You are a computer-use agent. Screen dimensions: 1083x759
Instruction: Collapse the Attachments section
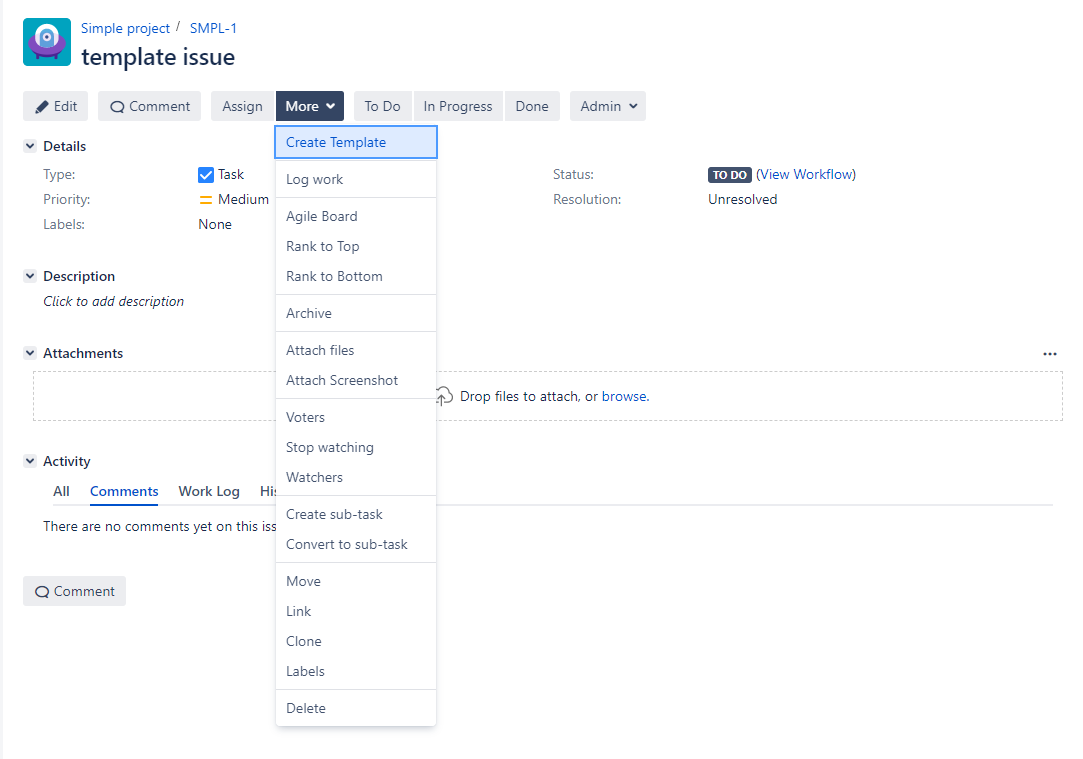coord(30,354)
